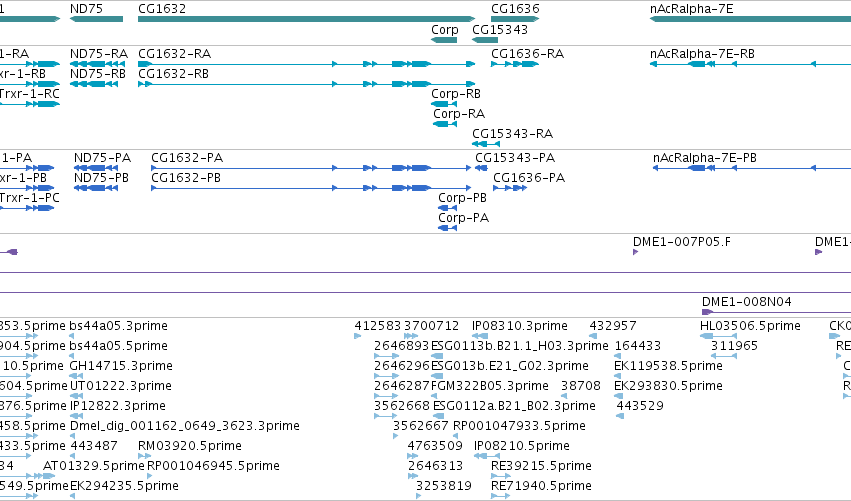Select feature 432957
The image size is (851, 501).
(x=613, y=326)
